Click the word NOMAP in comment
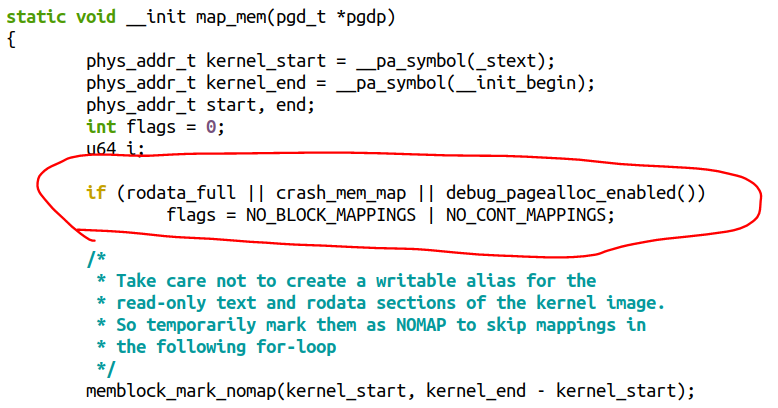This screenshot has width=778, height=408. 421,325
